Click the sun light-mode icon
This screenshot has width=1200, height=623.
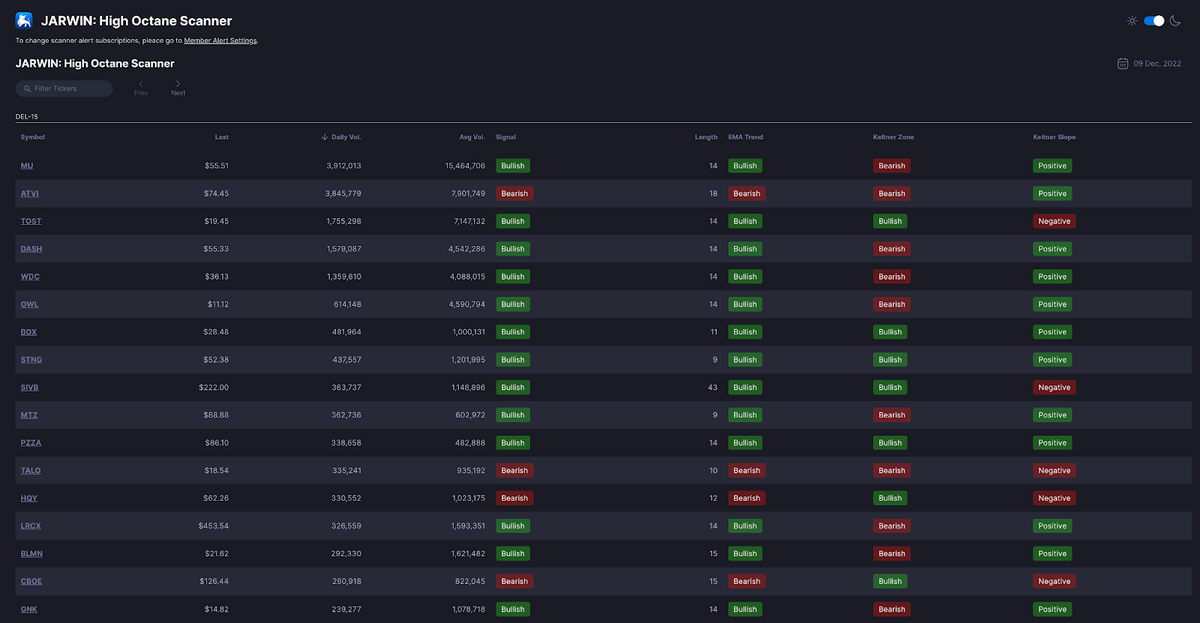(1132, 20)
